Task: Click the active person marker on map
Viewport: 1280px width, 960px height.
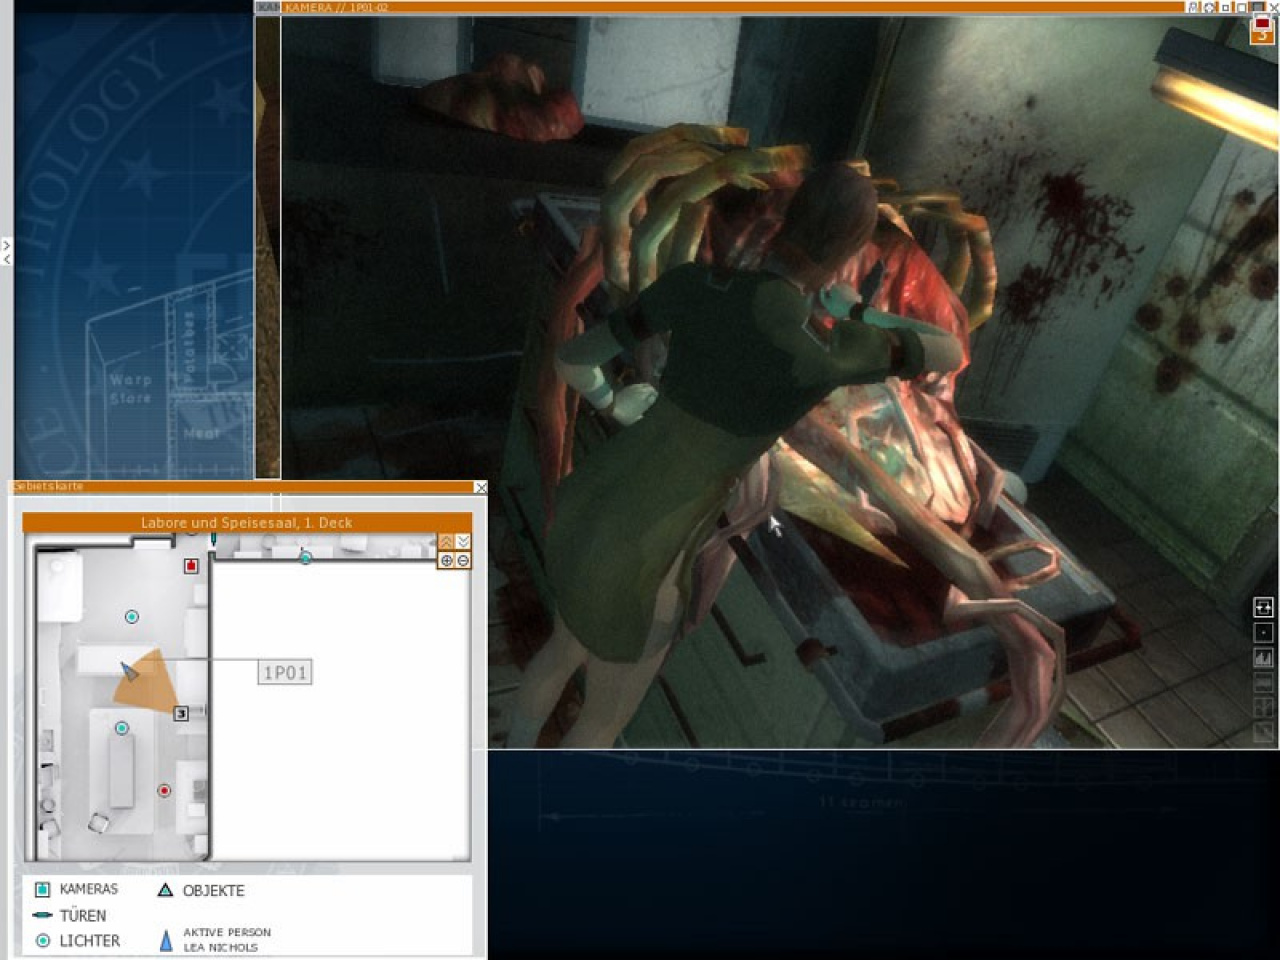Action: click(129, 671)
